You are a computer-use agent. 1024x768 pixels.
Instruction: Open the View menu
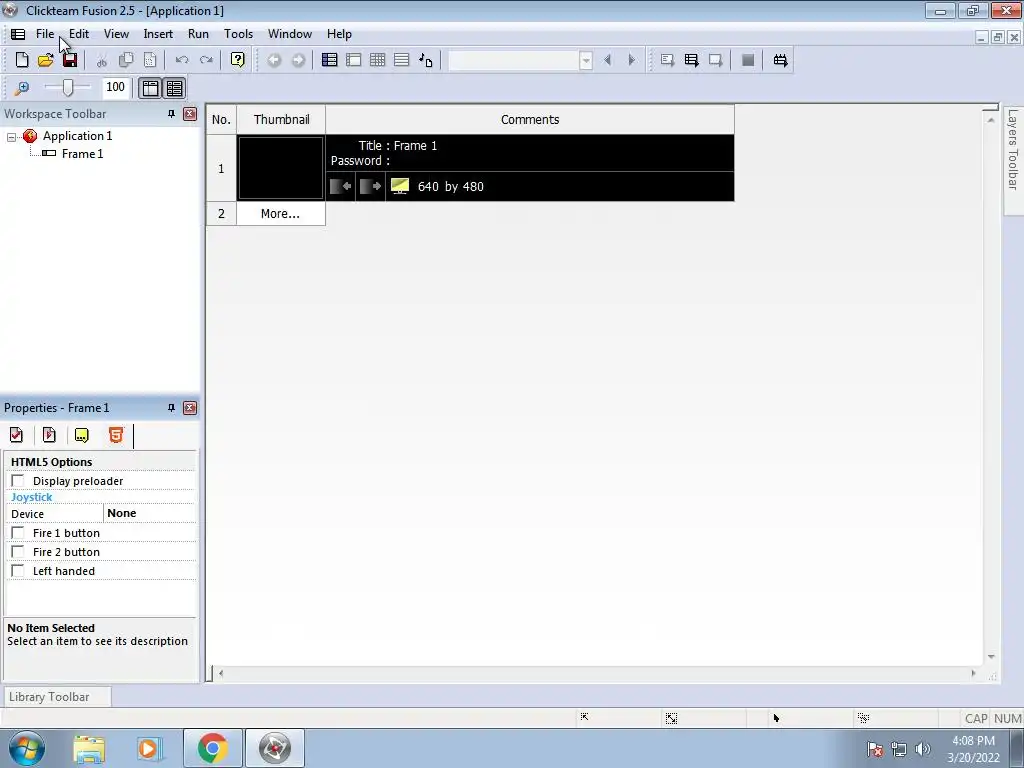point(116,34)
